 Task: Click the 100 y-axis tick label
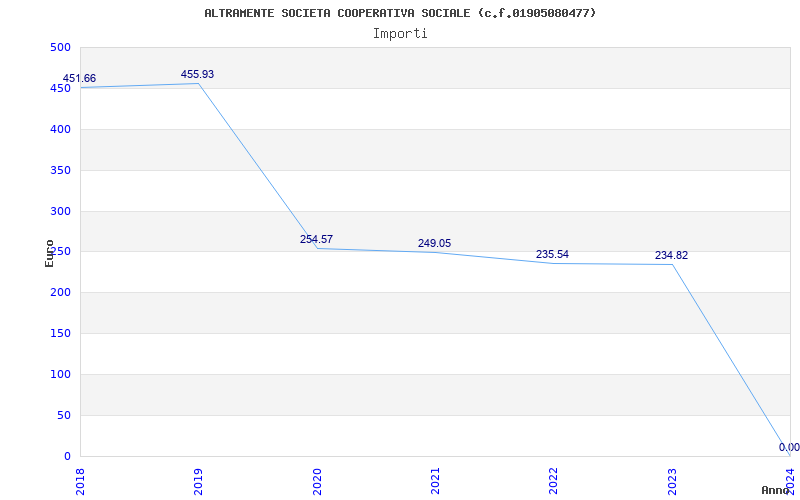[60, 374]
